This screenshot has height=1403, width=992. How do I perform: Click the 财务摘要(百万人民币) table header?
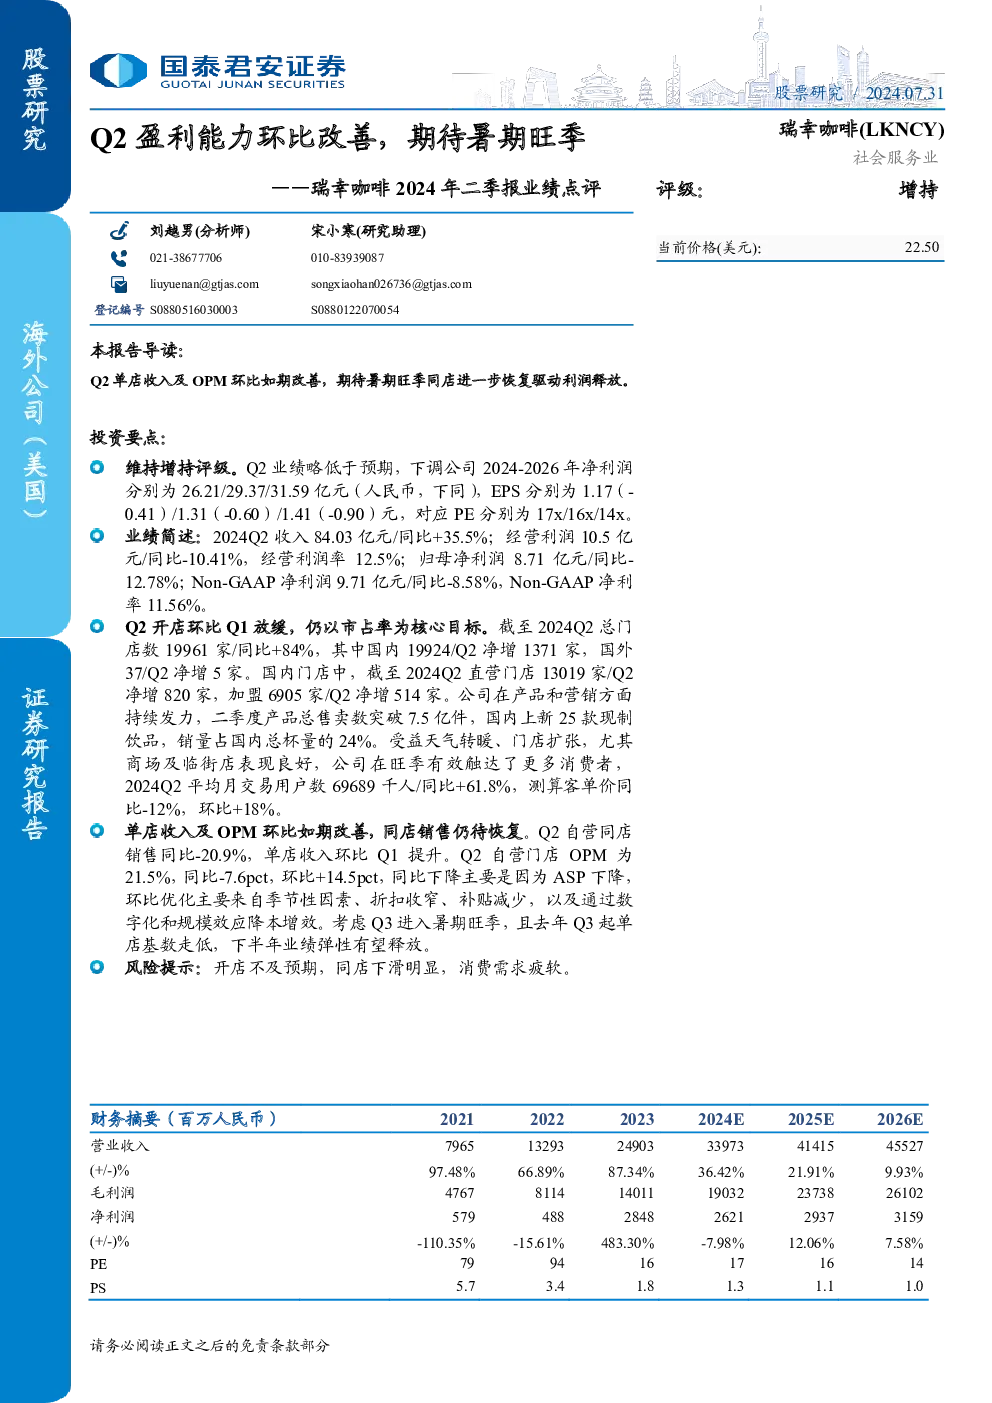click(x=184, y=1119)
